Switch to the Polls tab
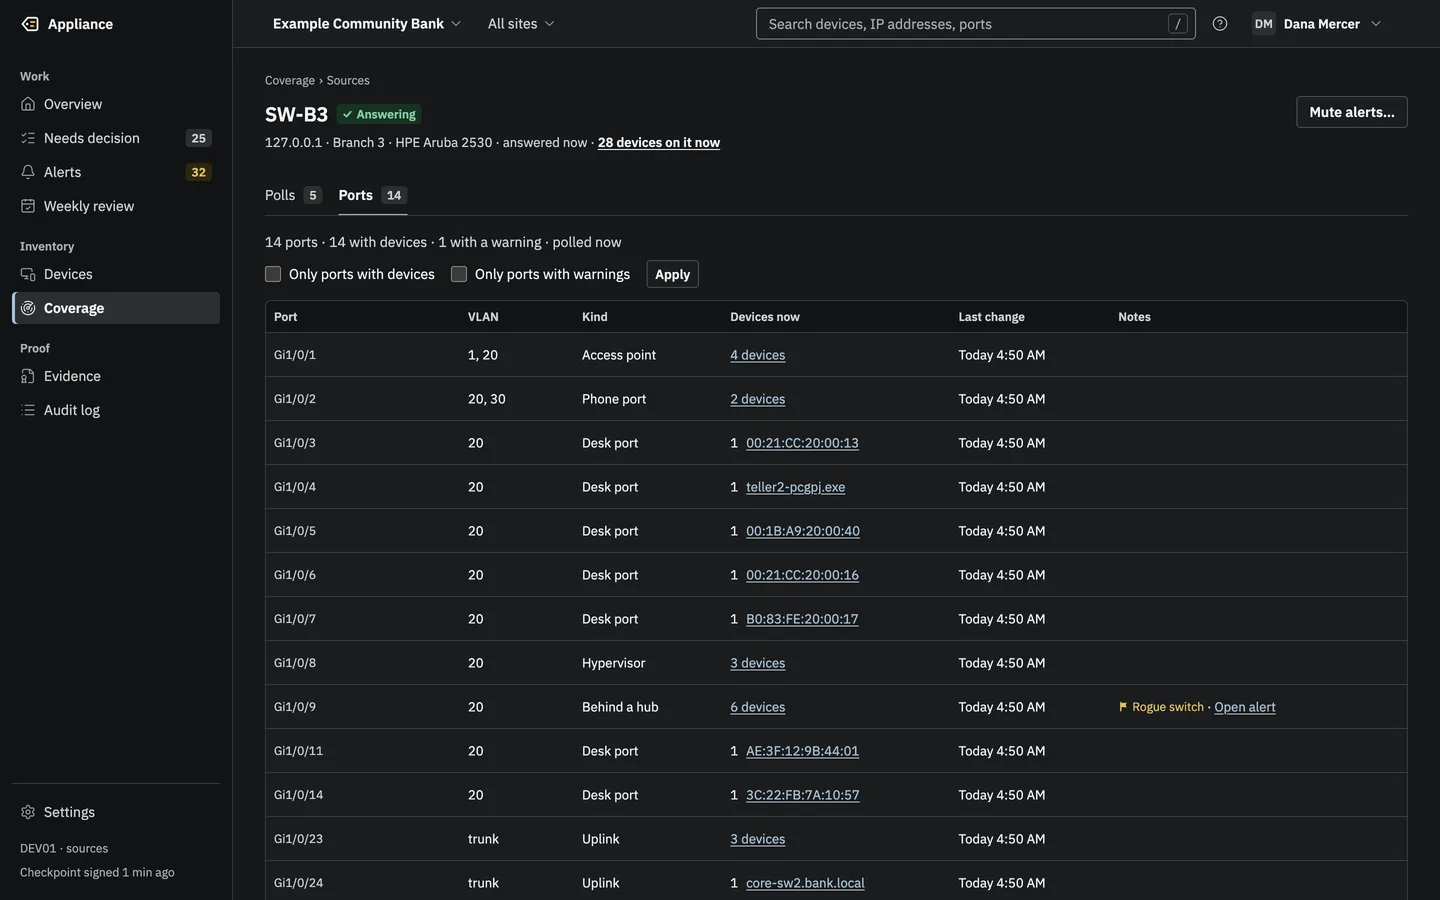The width and height of the screenshot is (1440, 900). pos(293,195)
